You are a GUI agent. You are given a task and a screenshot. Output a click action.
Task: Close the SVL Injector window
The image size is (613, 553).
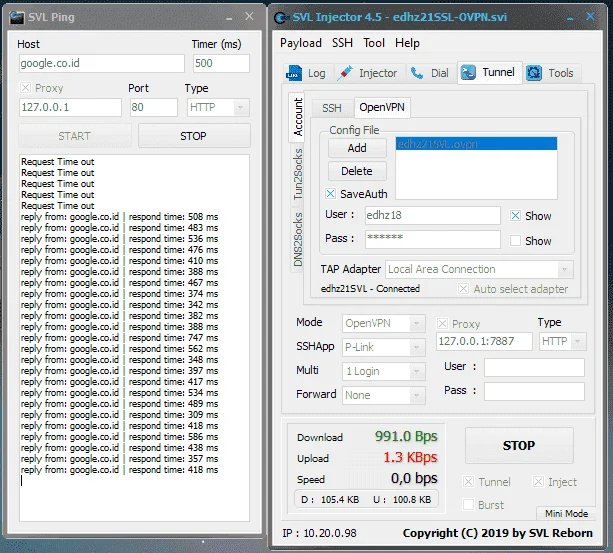click(x=590, y=16)
